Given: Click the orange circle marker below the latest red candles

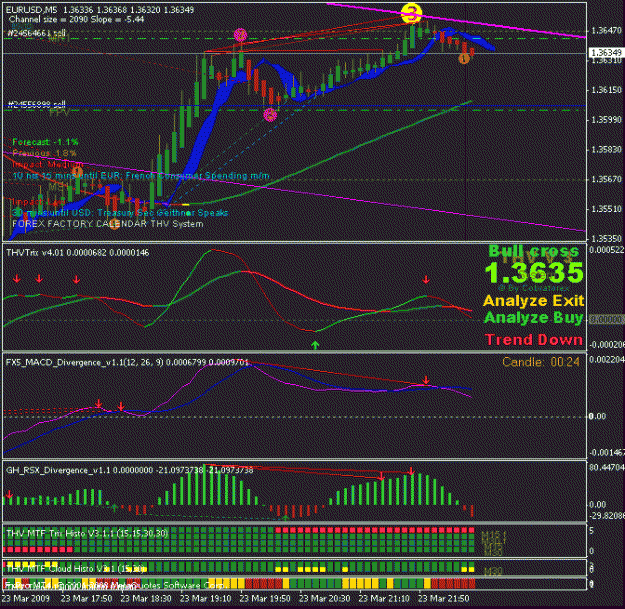Looking at the screenshot, I should coord(464,59).
